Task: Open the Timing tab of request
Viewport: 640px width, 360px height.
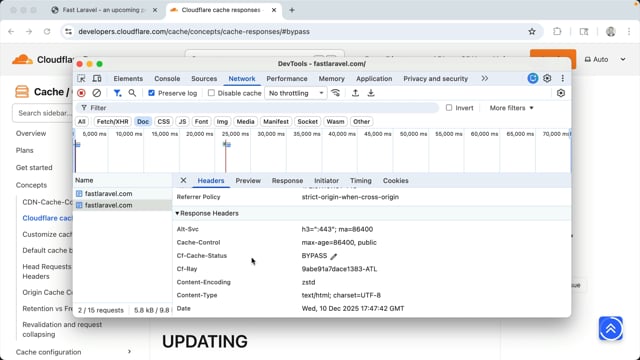Action: pos(361,180)
